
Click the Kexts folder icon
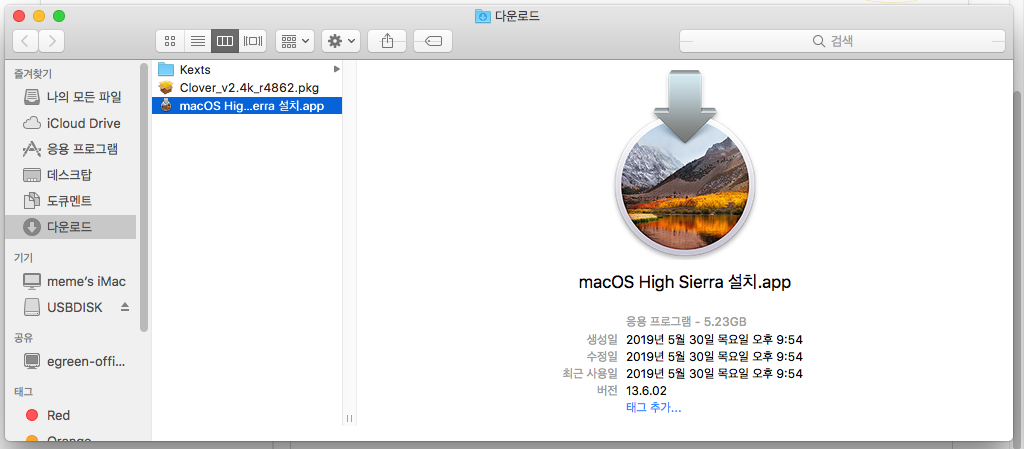[x=167, y=69]
